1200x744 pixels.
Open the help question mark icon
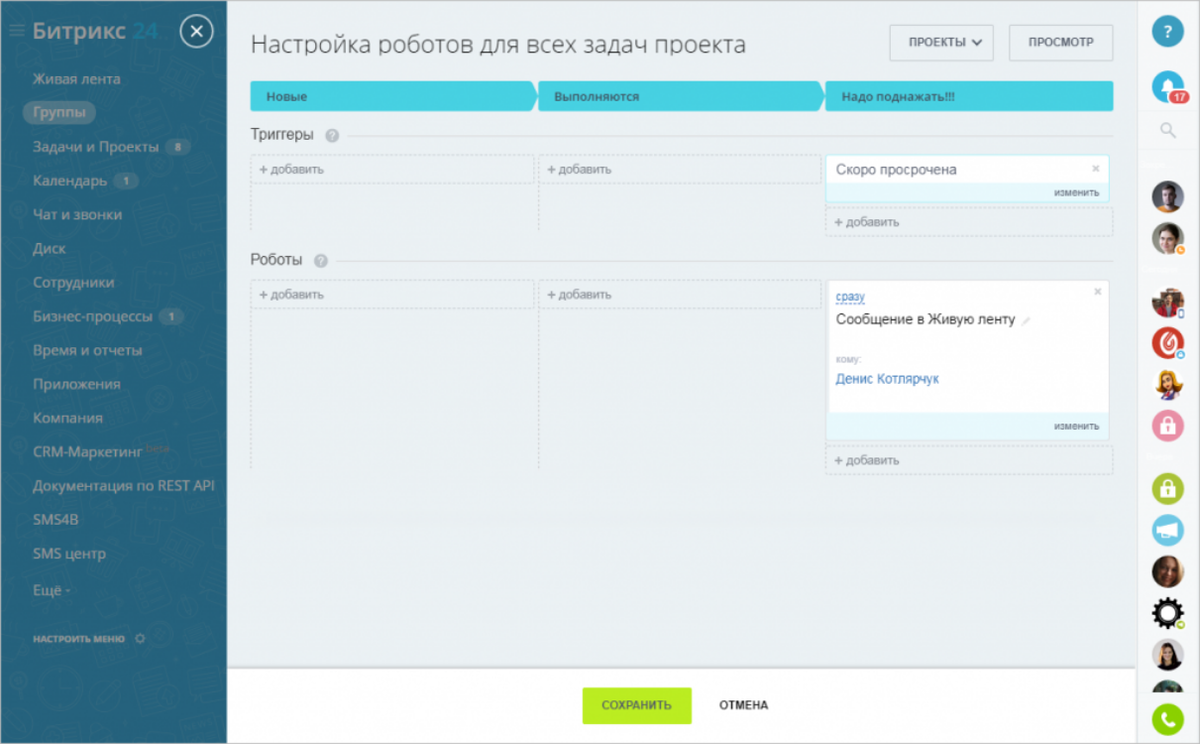[1167, 31]
